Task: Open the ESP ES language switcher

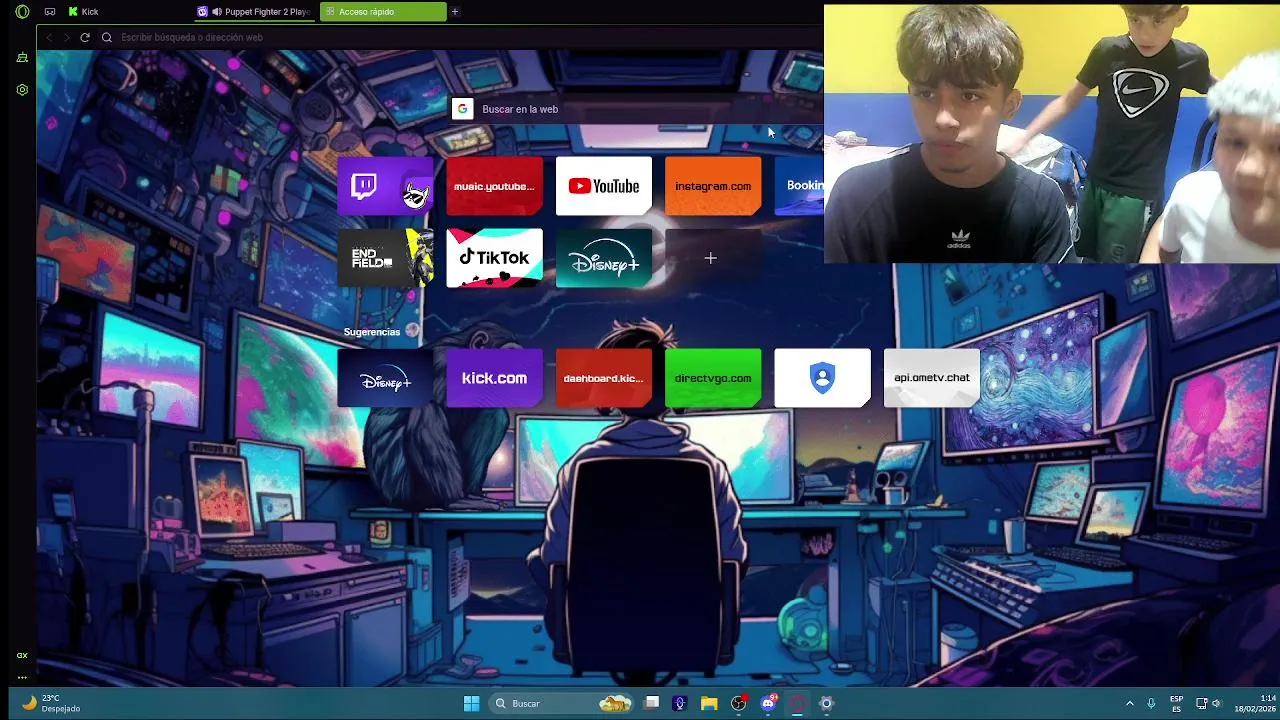Action: (x=1177, y=703)
